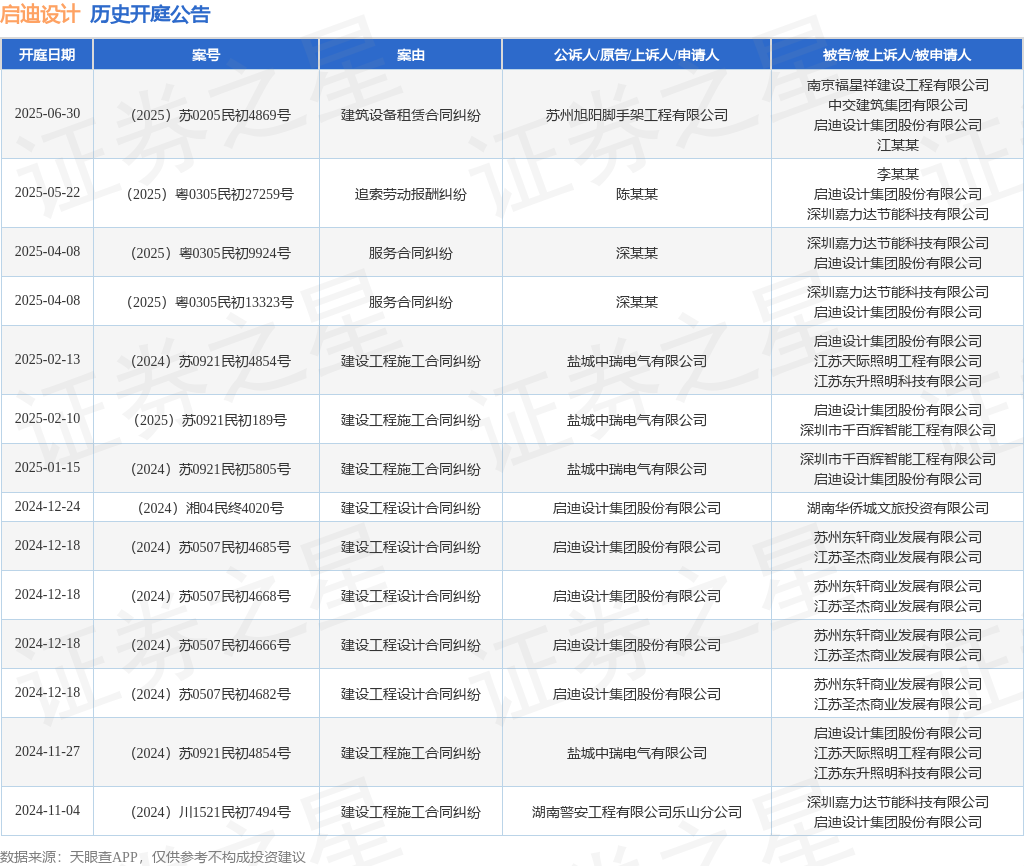Click the 案号 column header
The image size is (1024, 866).
tap(206, 55)
